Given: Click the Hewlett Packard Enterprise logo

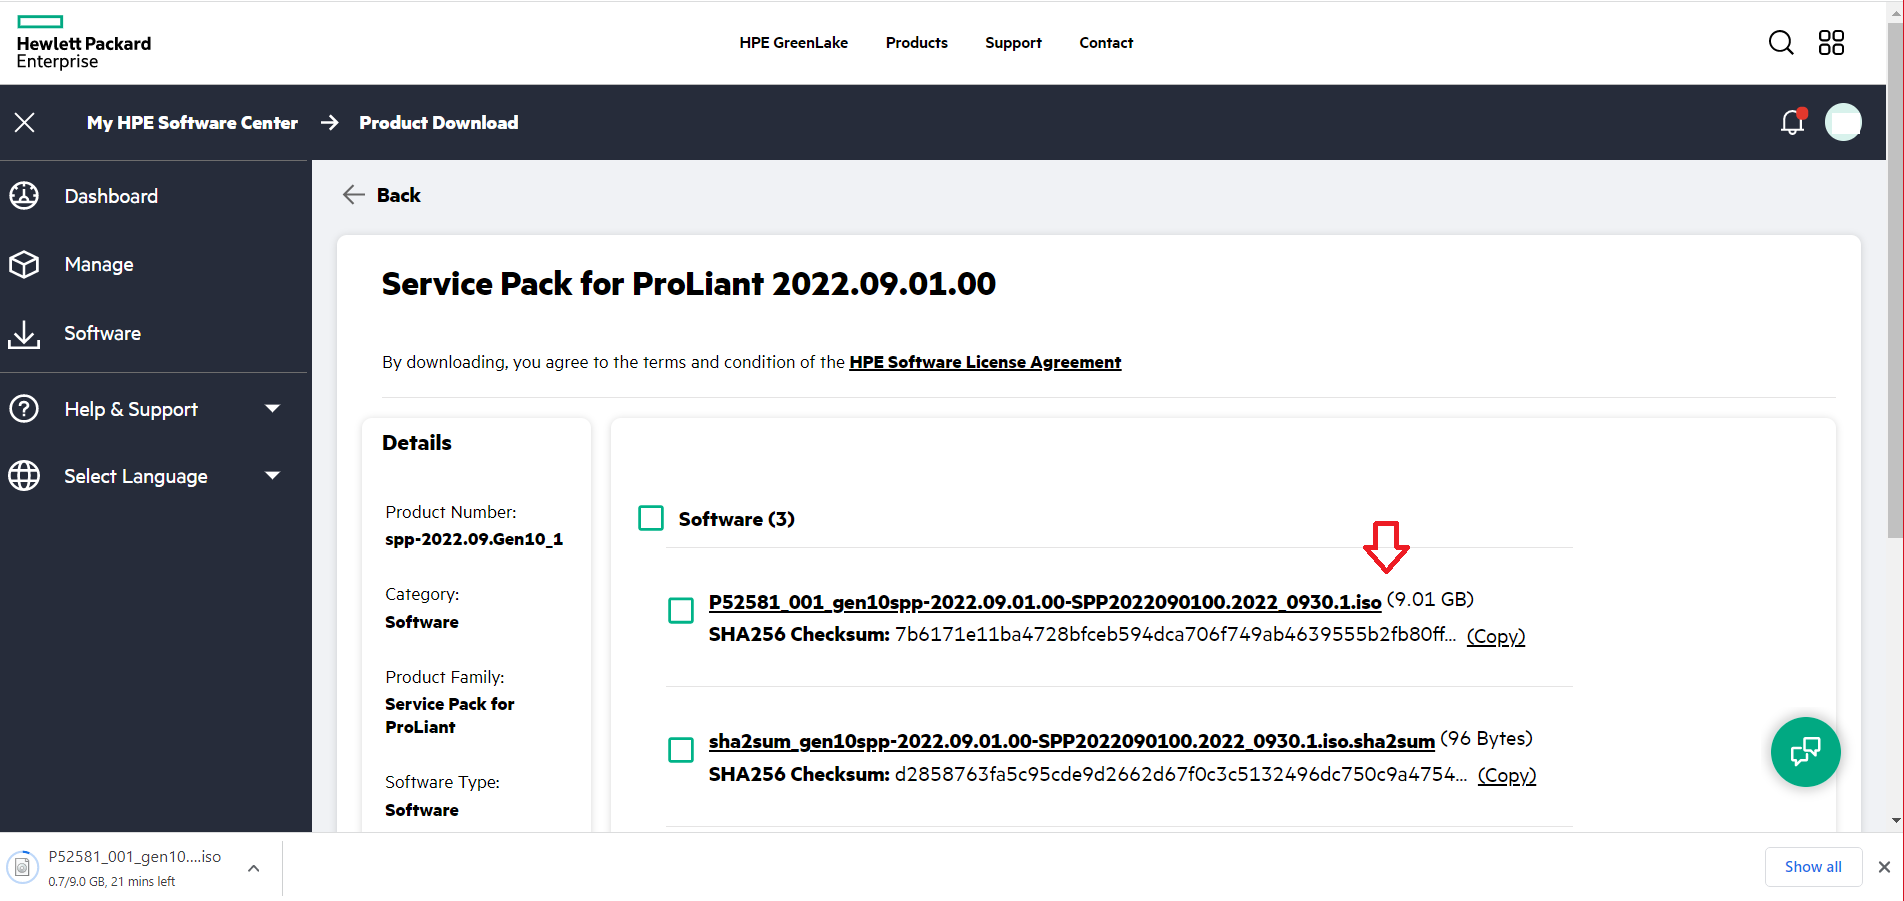Looking at the screenshot, I should pyautogui.click(x=84, y=43).
